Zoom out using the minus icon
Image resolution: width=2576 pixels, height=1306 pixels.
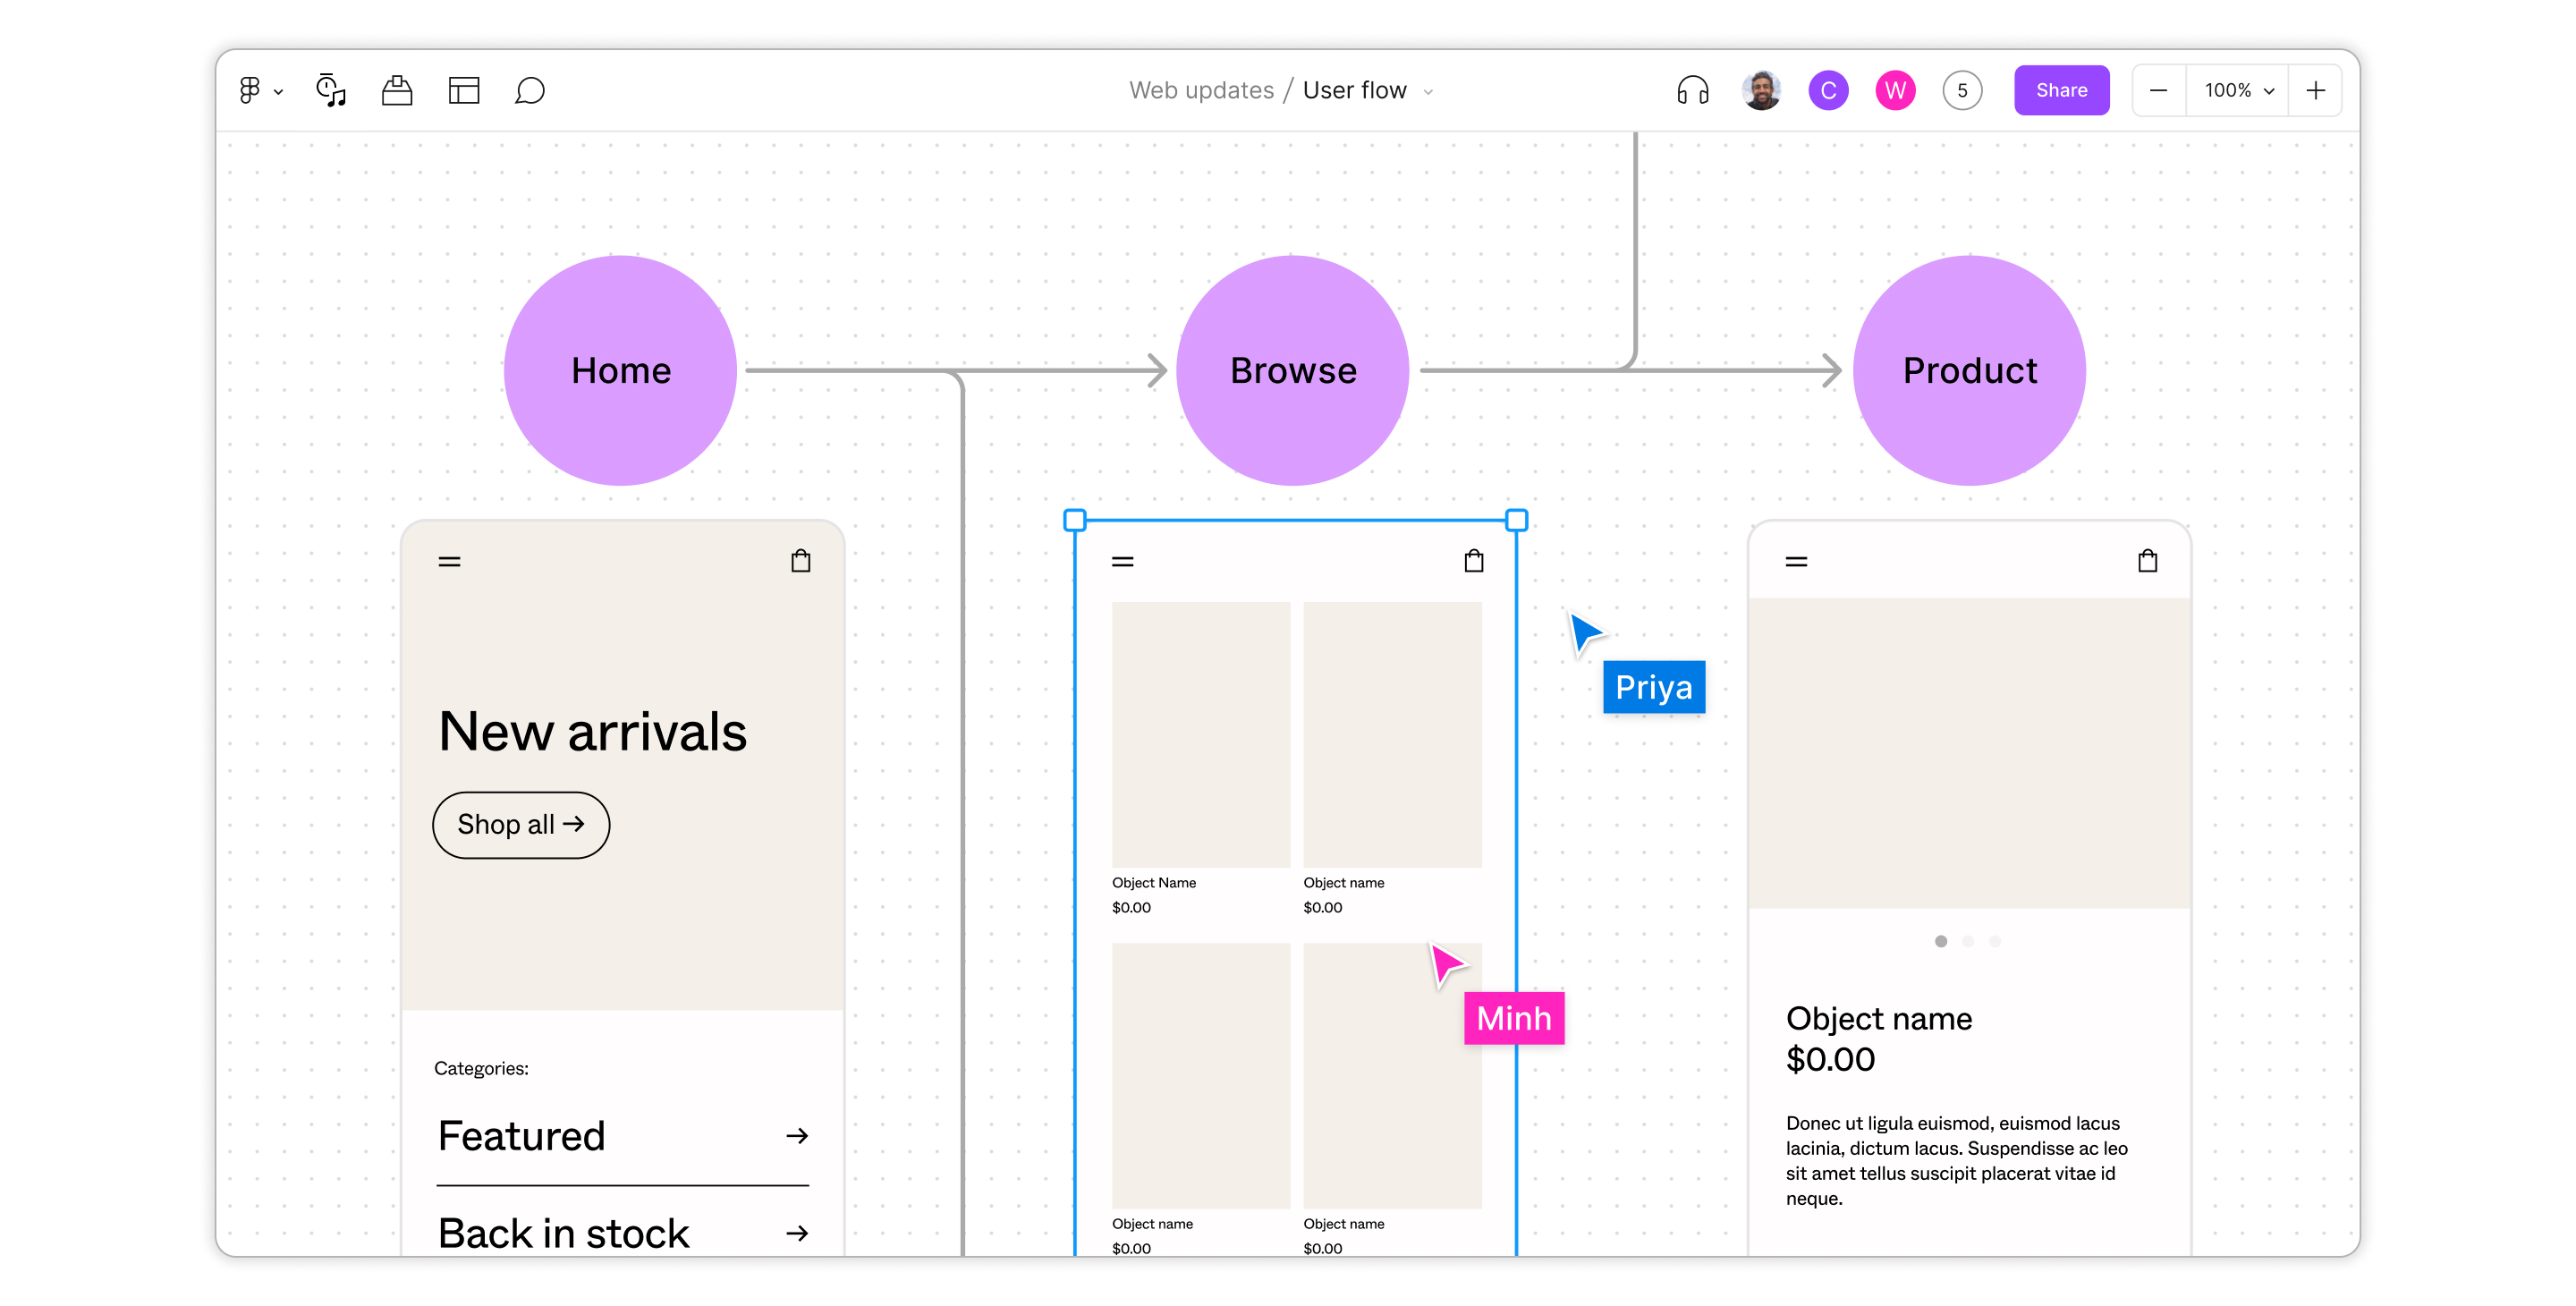(2160, 90)
